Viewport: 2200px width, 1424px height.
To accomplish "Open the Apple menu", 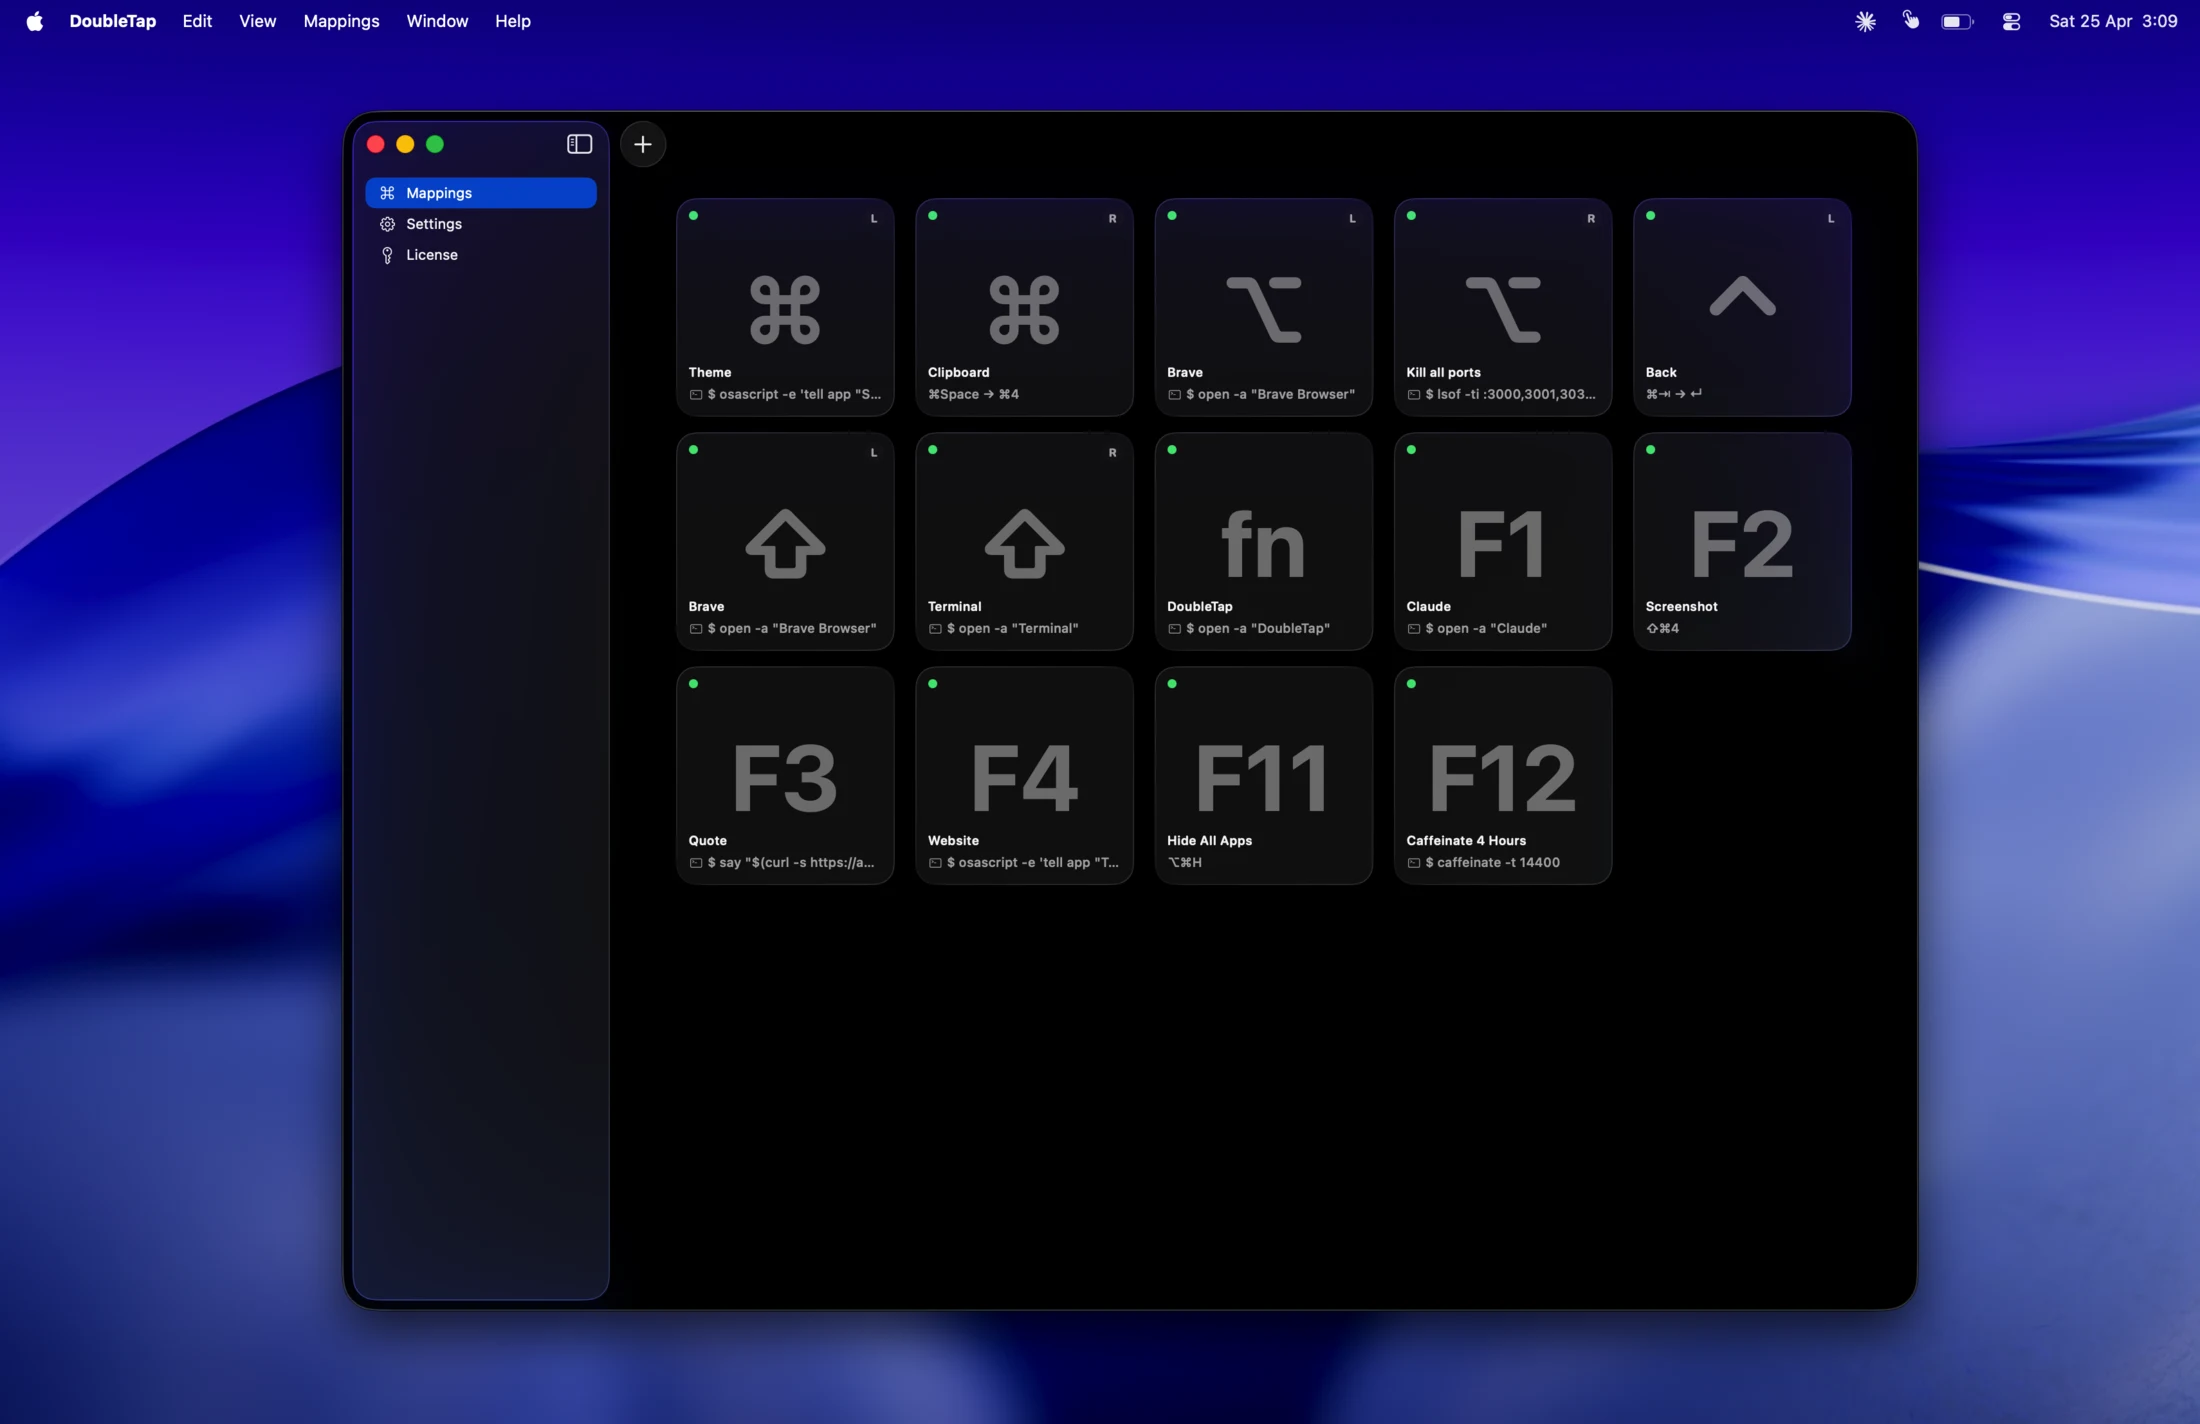I will point(35,21).
